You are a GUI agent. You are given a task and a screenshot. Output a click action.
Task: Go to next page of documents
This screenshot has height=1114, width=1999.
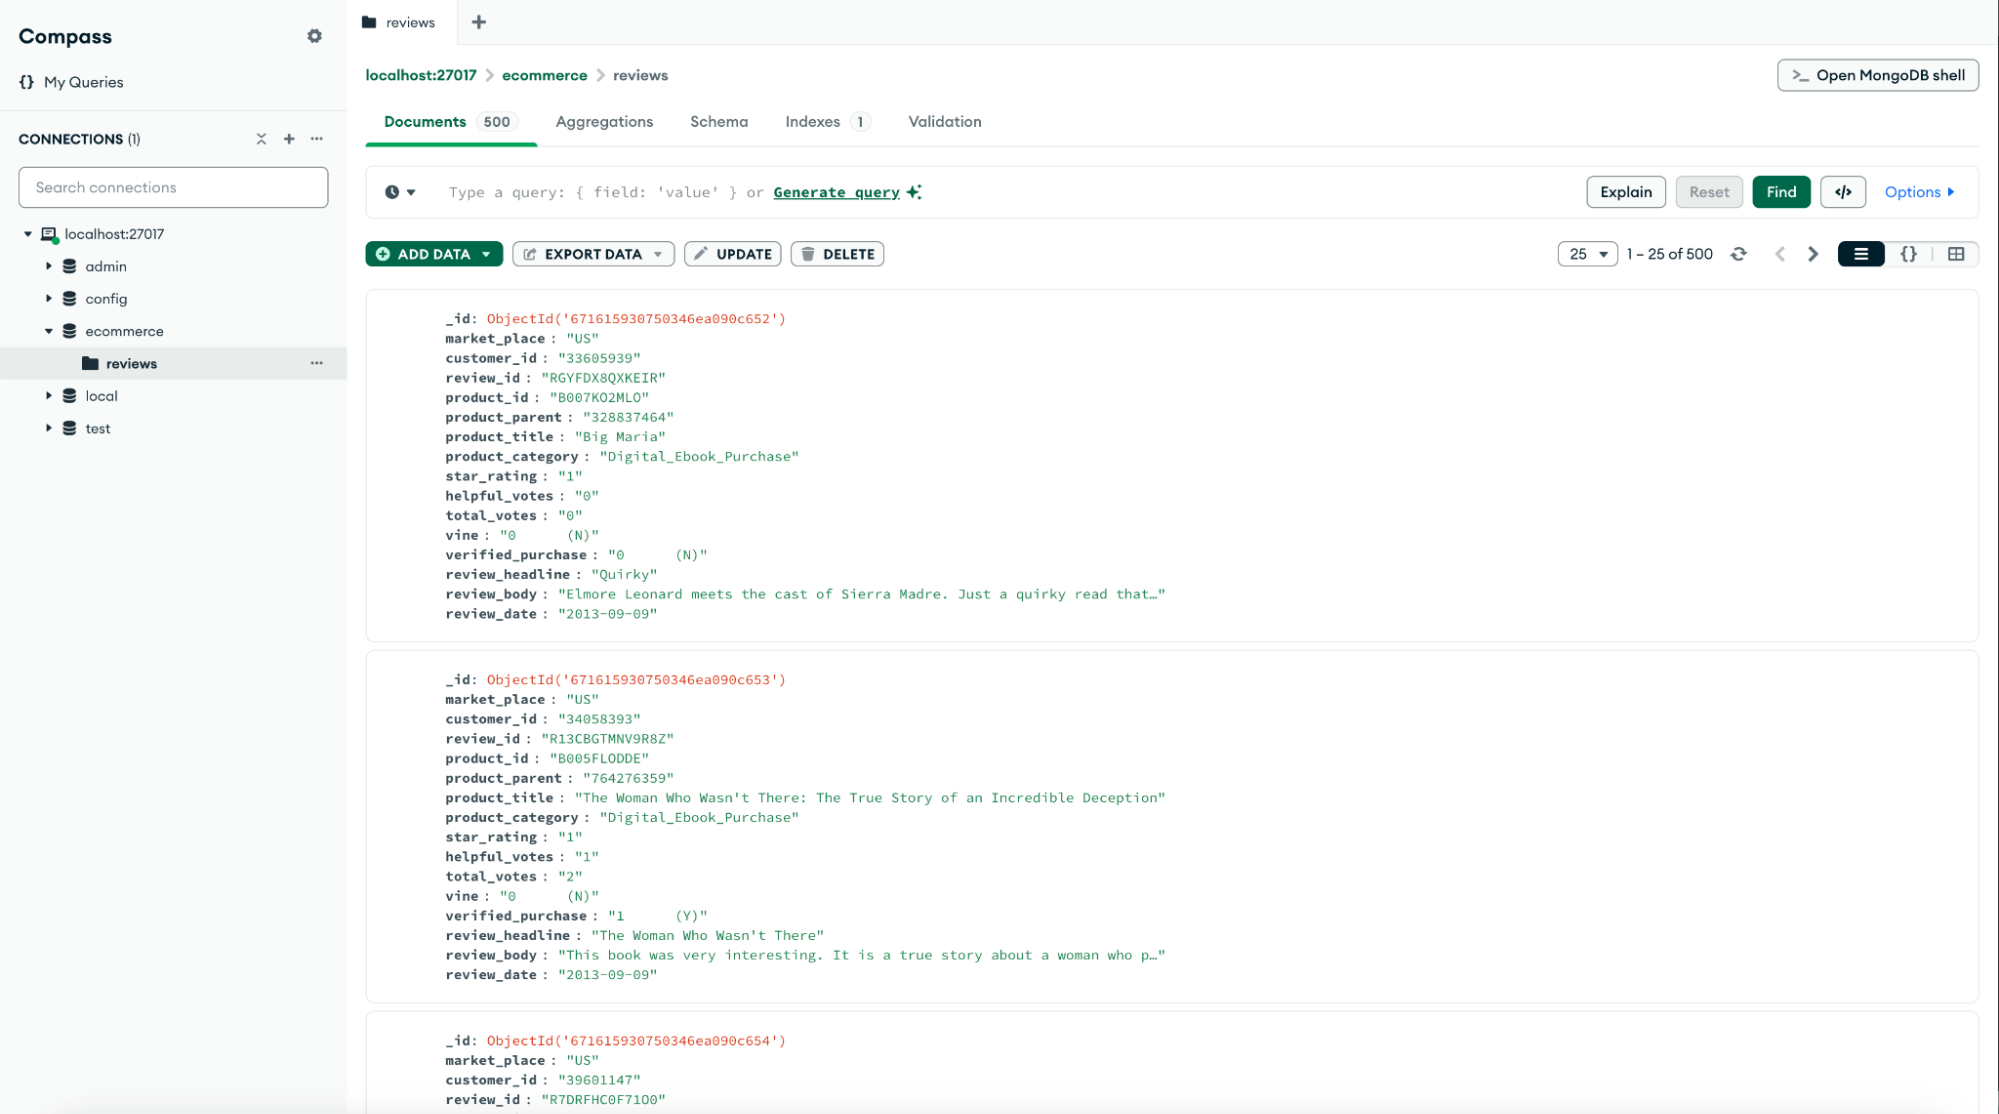pos(1813,254)
